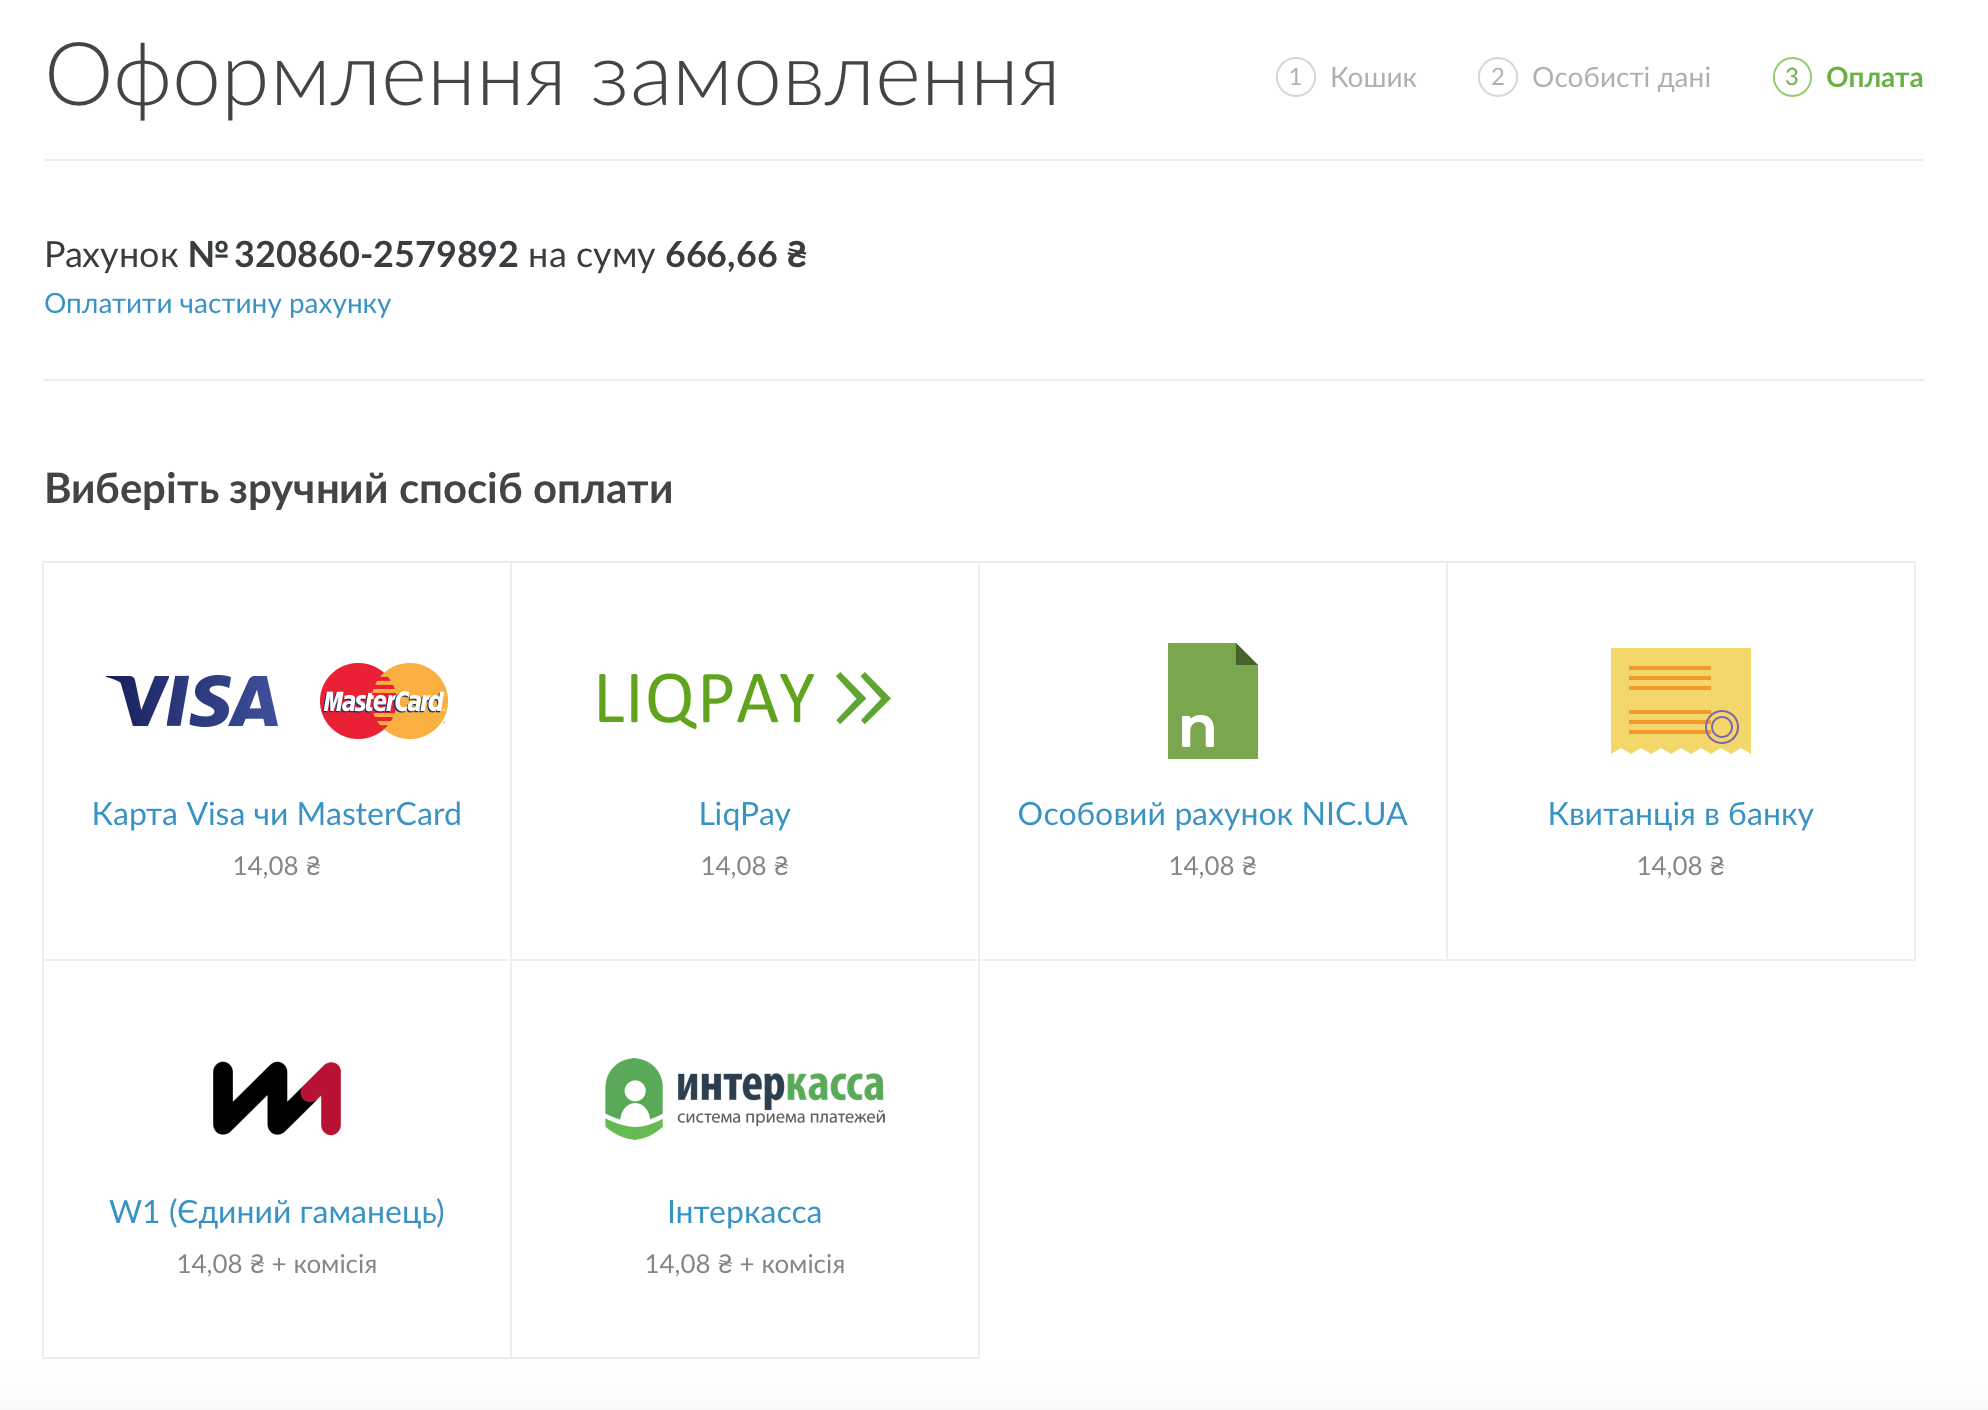Click the VISA logo
This screenshot has width=1988, height=1410.
[x=192, y=700]
